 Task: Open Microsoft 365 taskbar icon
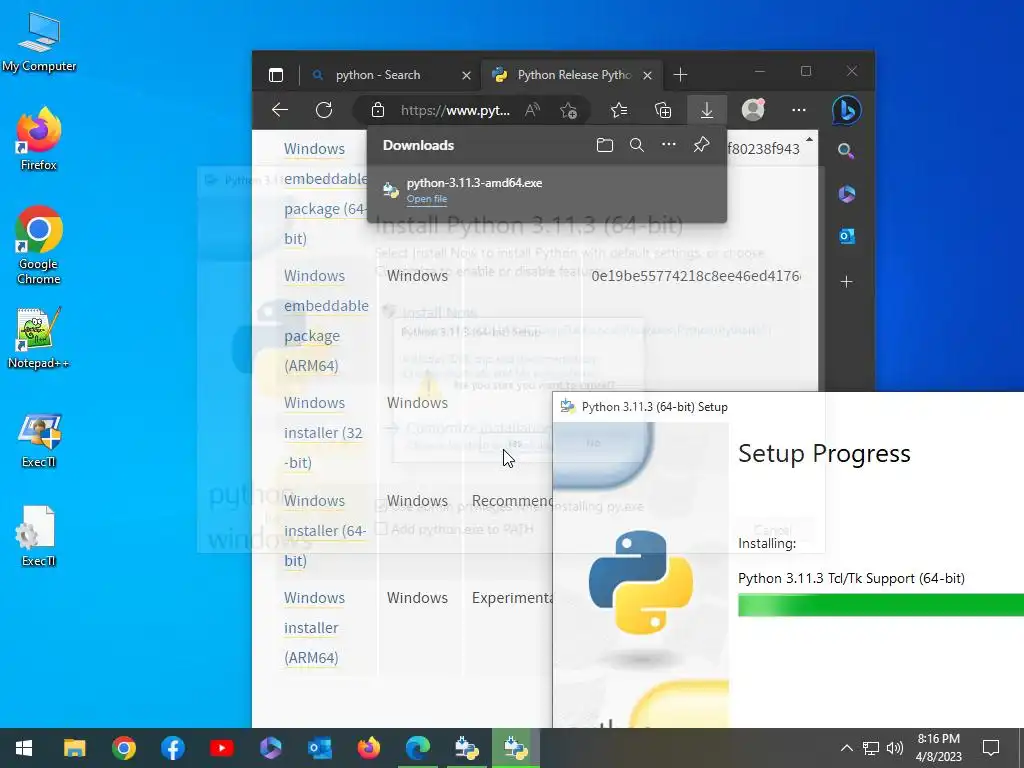(x=270, y=748)
